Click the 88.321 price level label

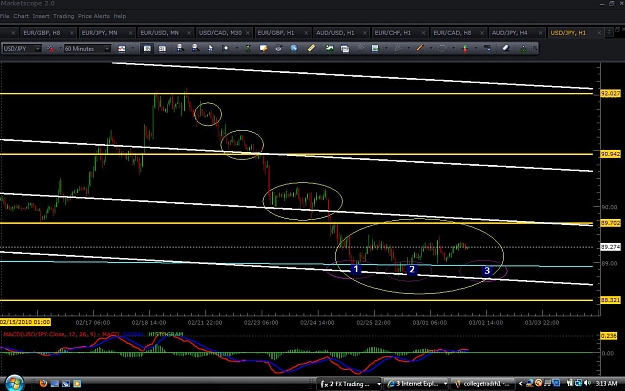point(610,300)
